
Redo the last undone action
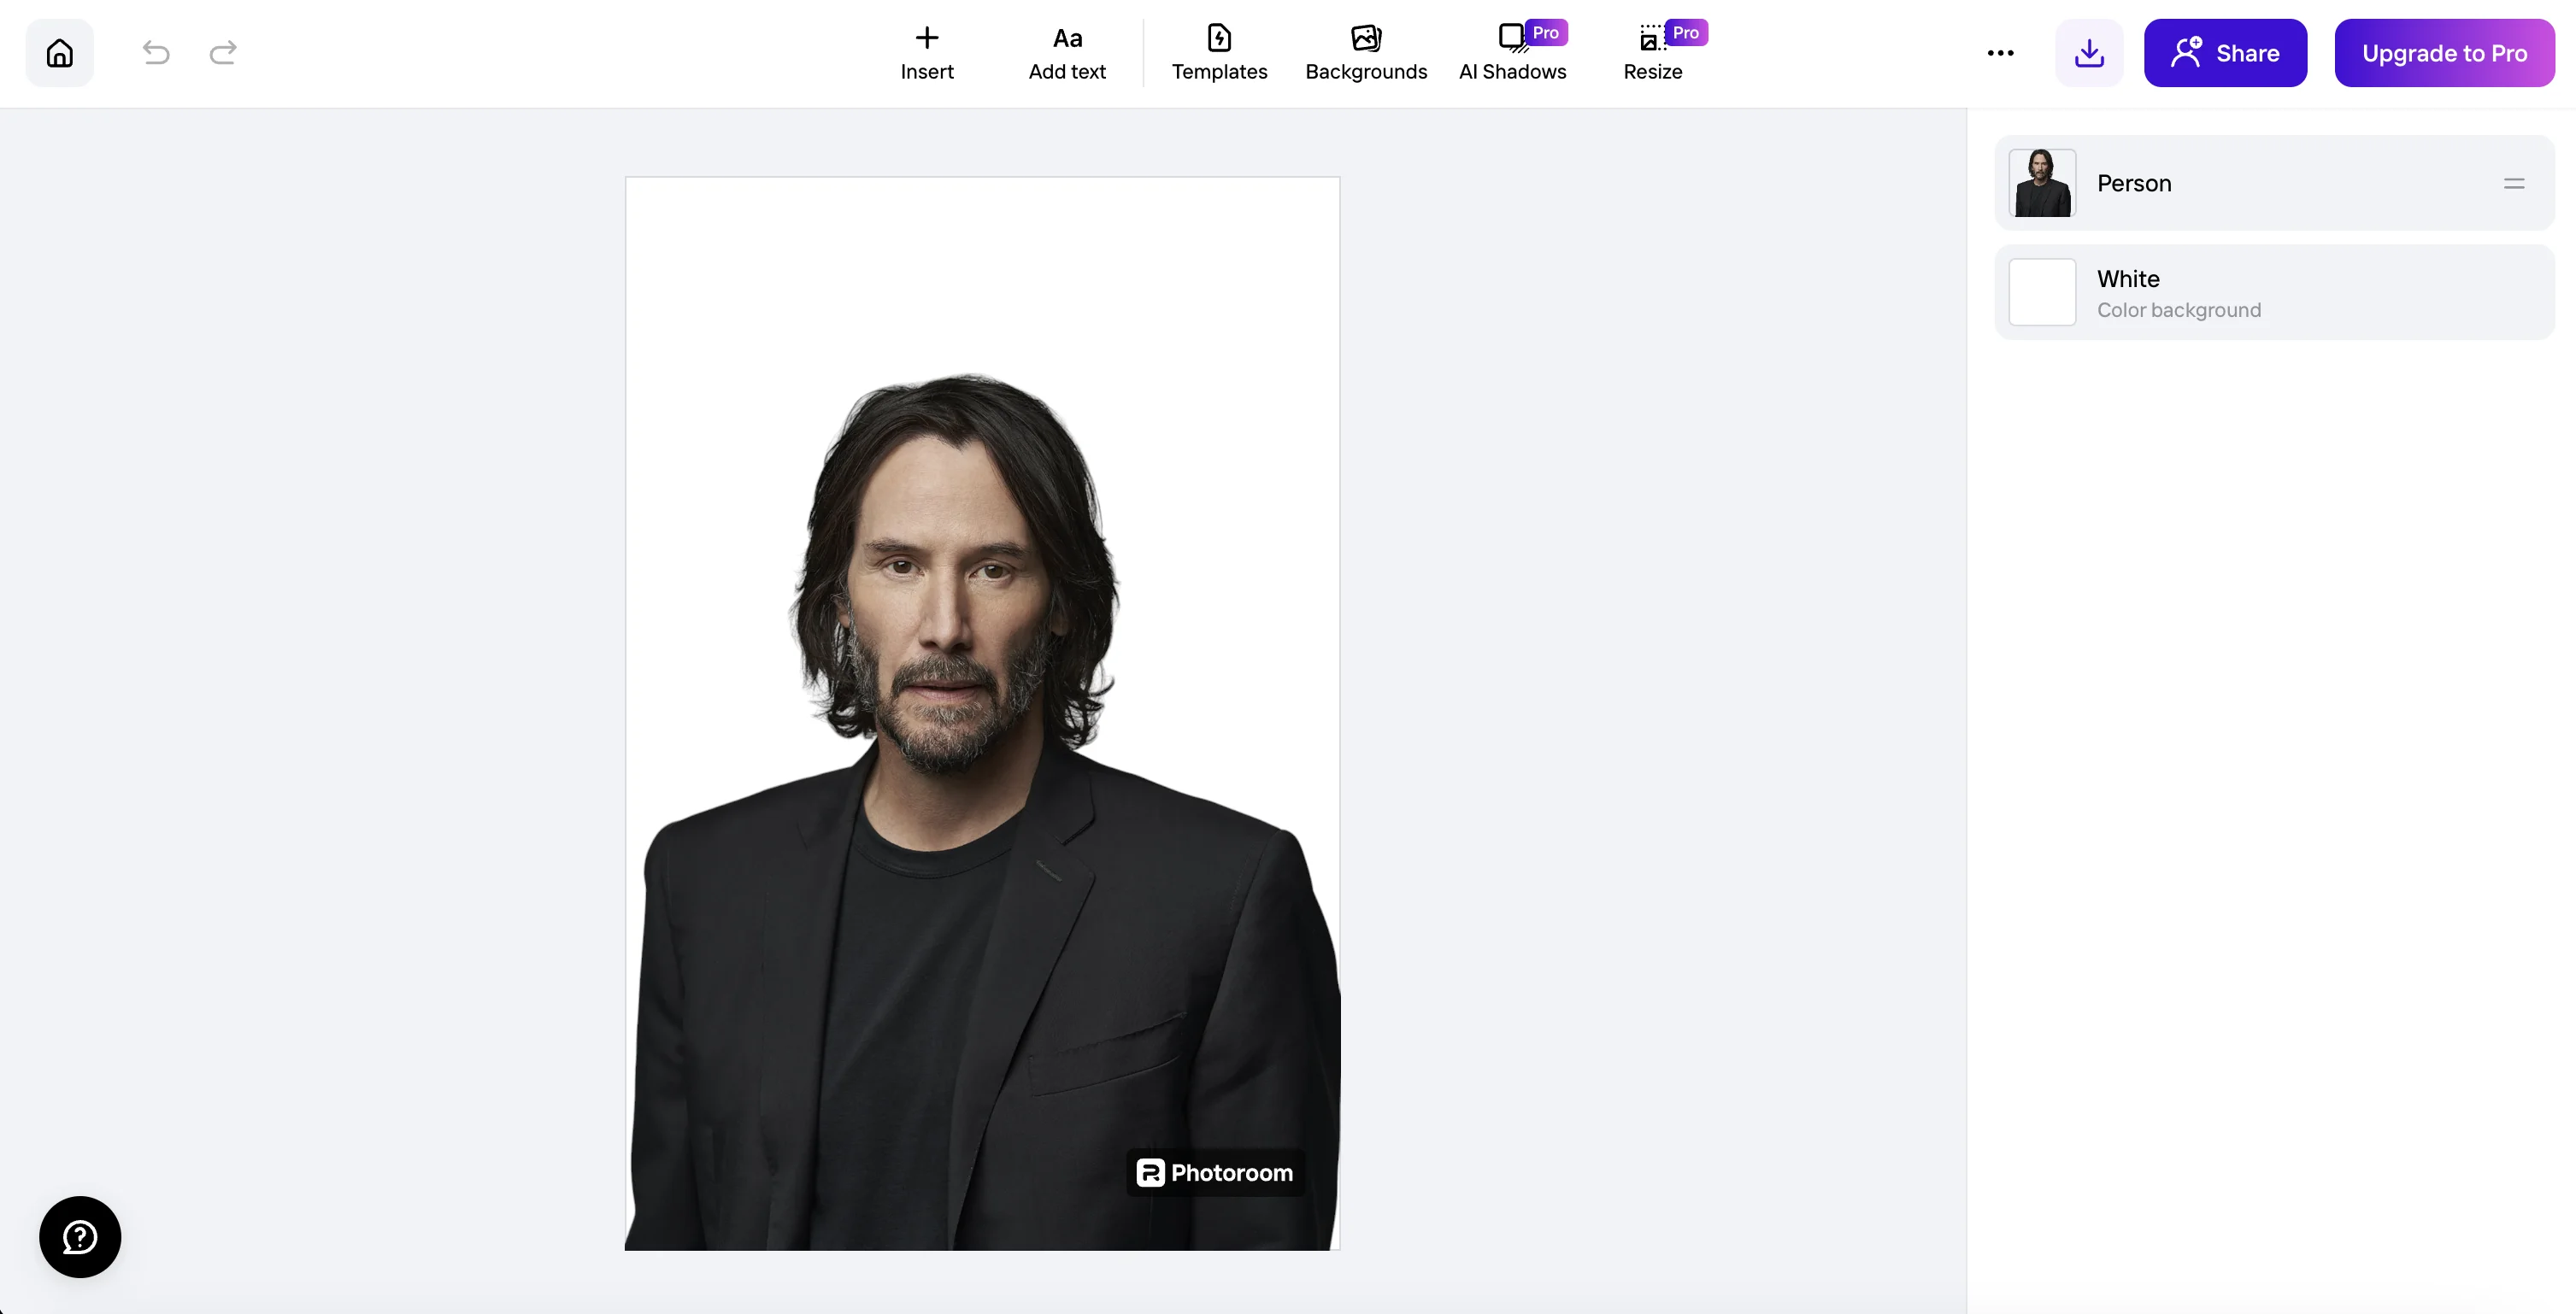coord(222,53)
